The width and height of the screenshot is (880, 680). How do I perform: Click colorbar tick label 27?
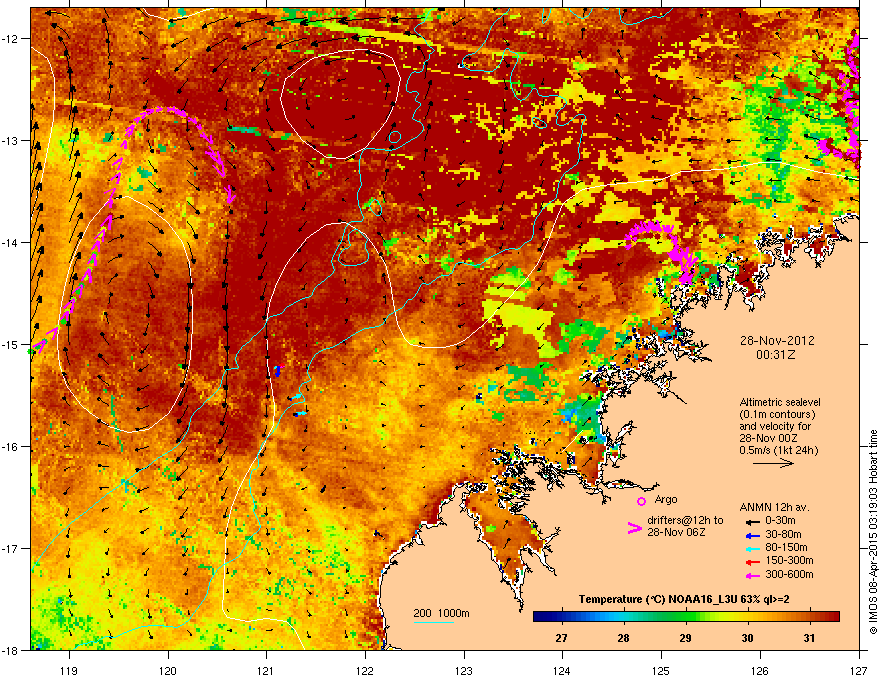(x=561, y=638)
